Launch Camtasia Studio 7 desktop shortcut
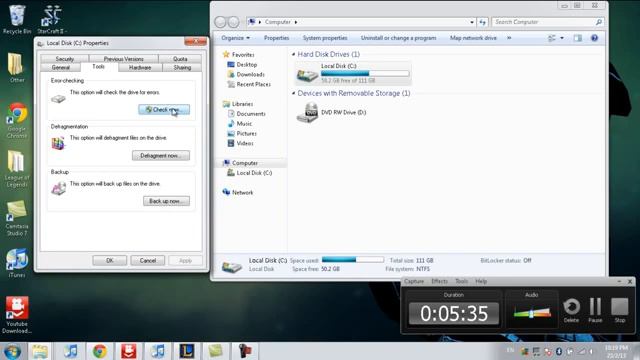Screen dimensions: 640x360 [17, 218]
